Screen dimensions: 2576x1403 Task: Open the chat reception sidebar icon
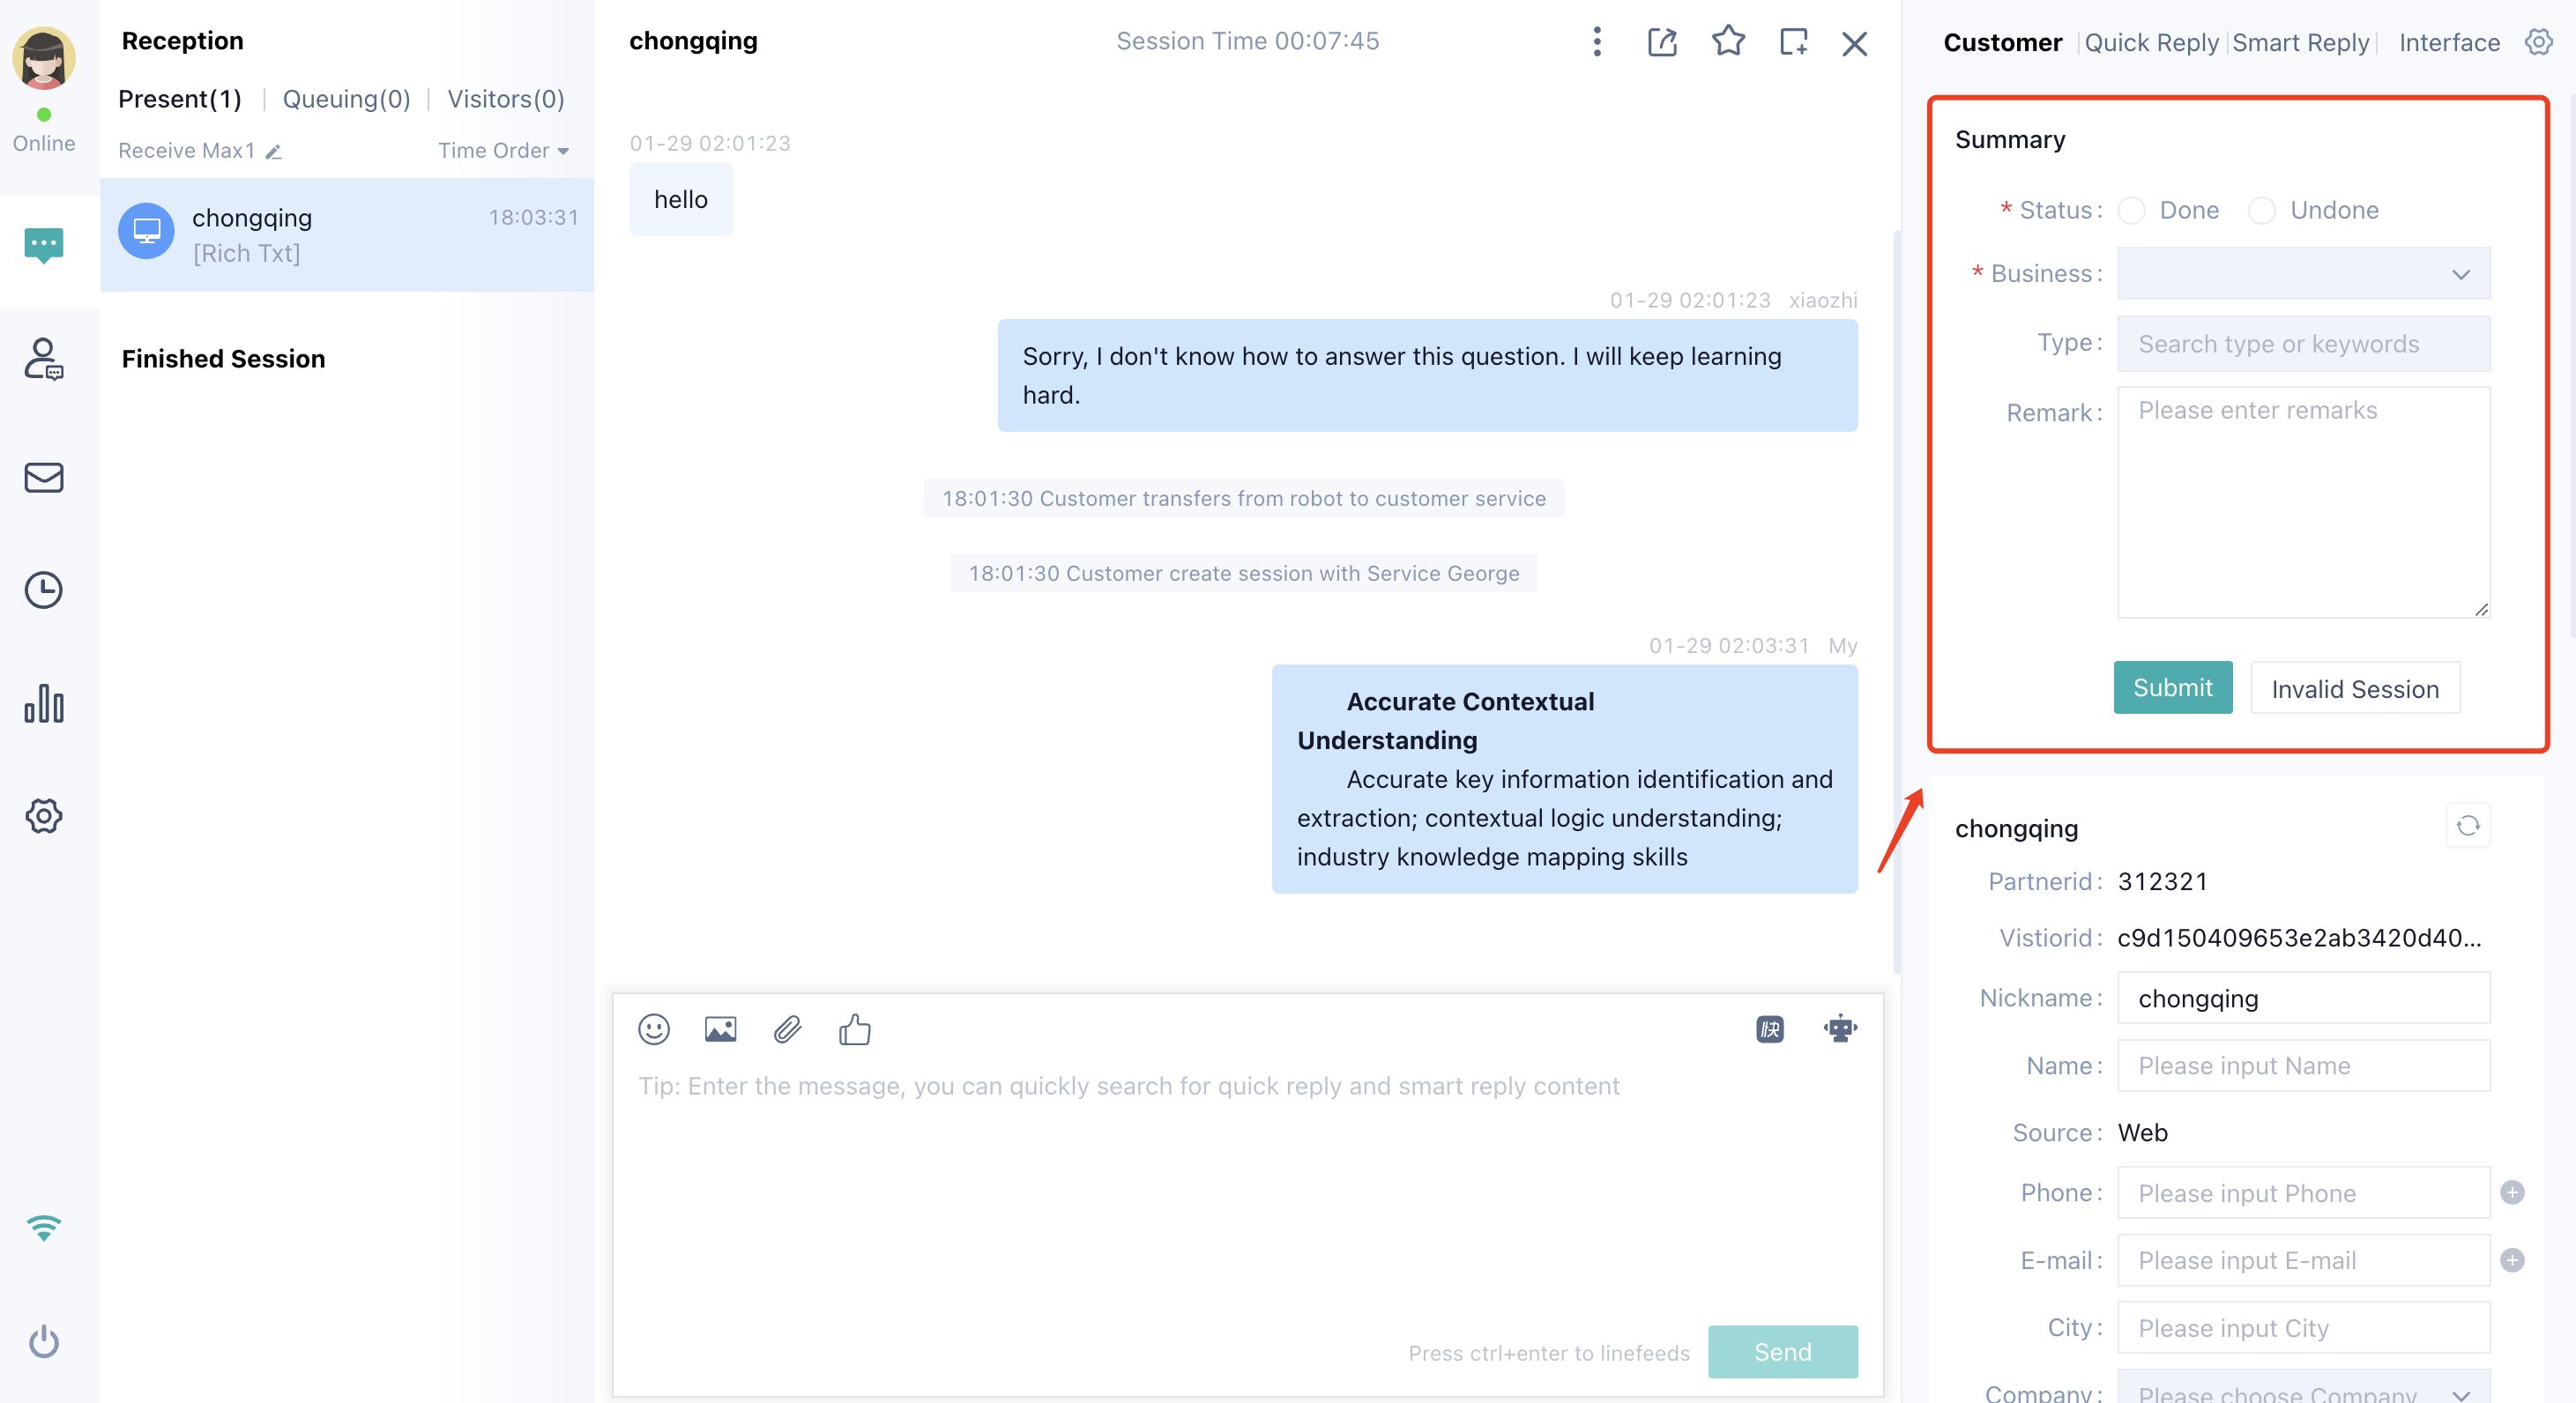44,245
